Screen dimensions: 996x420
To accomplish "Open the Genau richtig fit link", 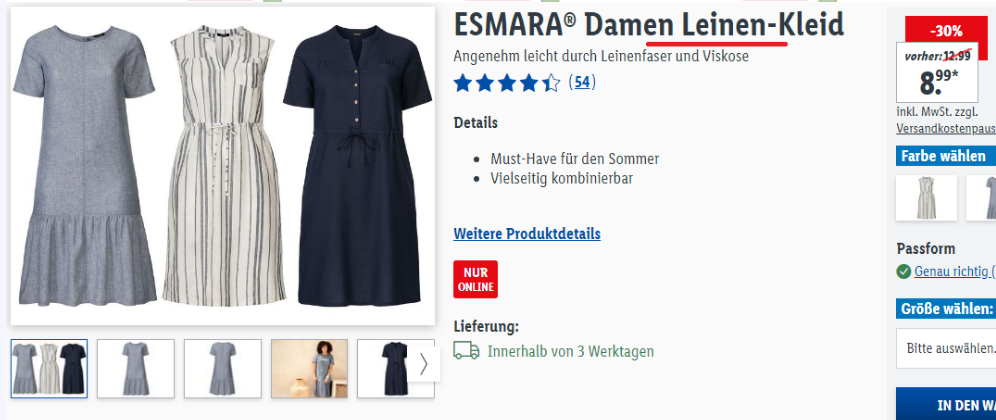I will 955,272.
